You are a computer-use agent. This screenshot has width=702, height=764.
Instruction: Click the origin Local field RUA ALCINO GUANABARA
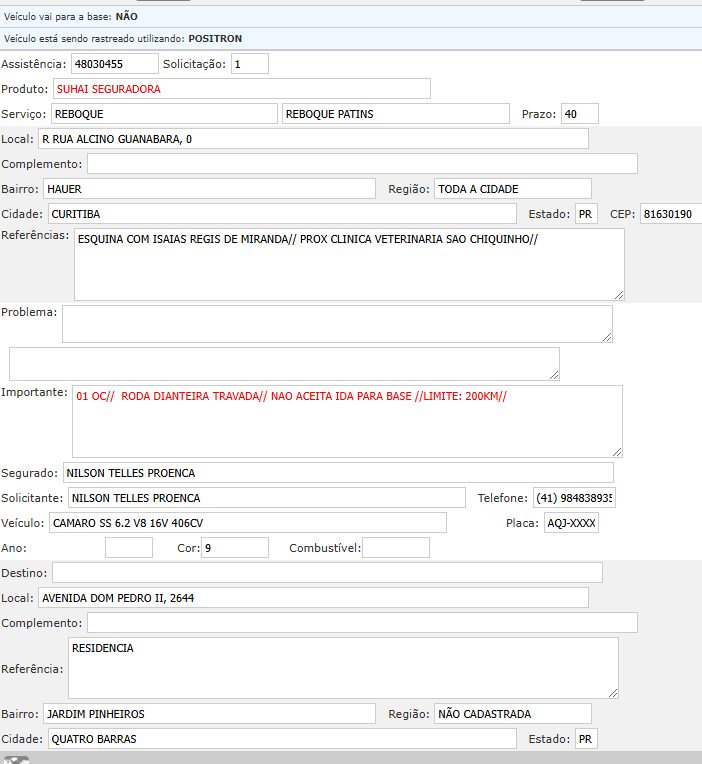coord(313,139)
